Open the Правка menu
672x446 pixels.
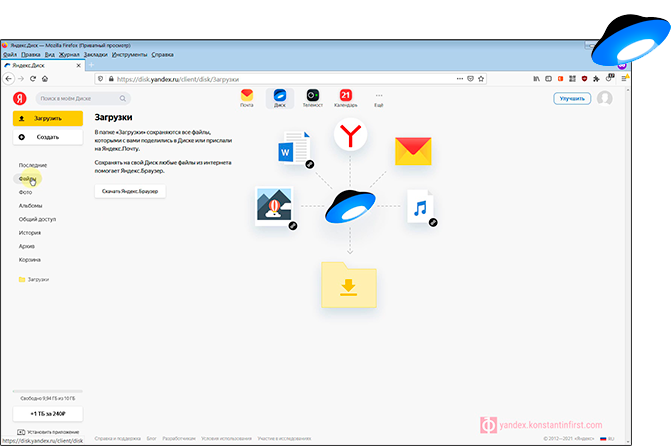(x=31, y=54)
